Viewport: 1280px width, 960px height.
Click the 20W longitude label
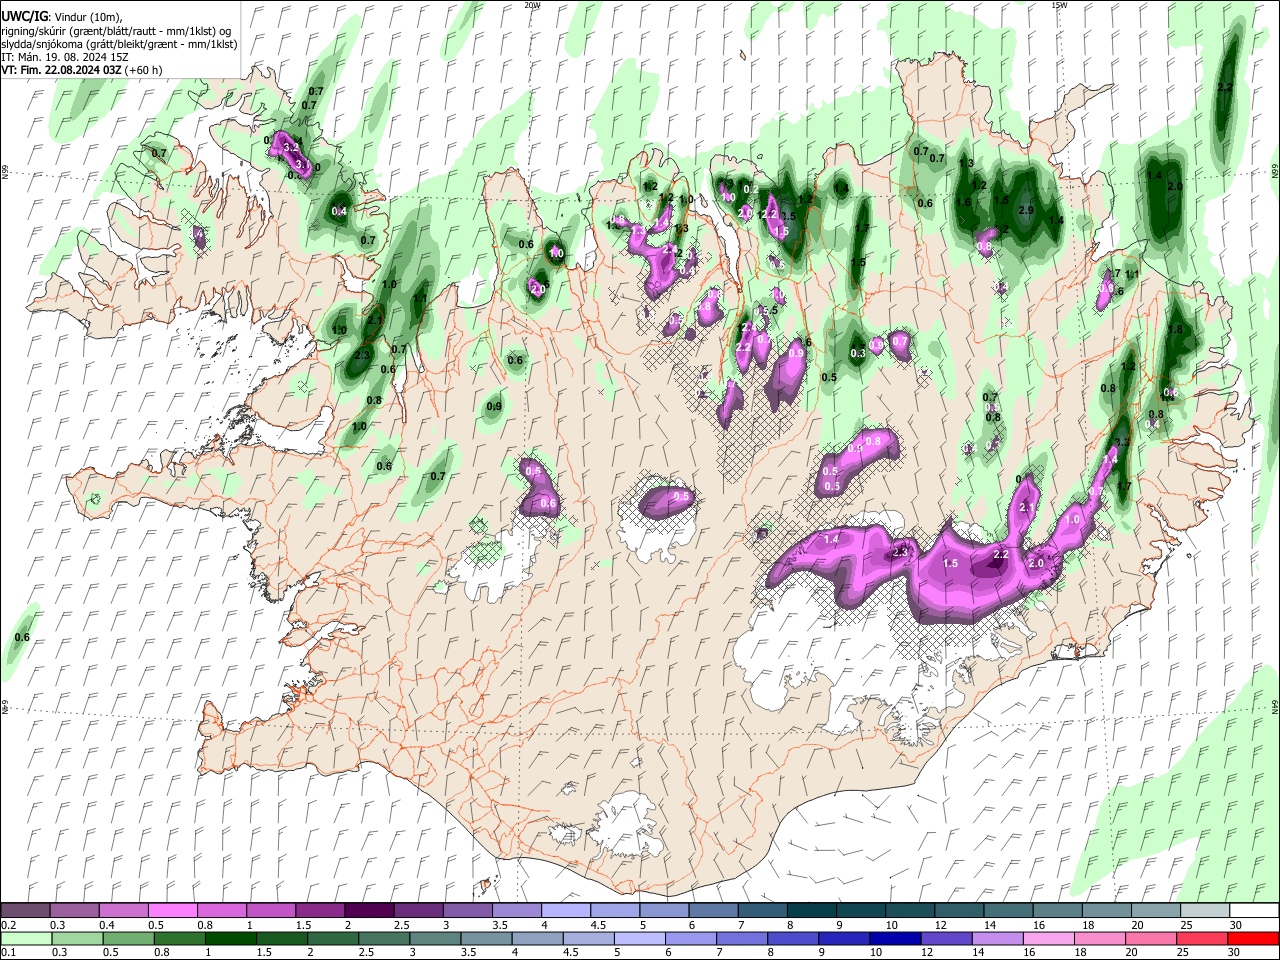532,5
